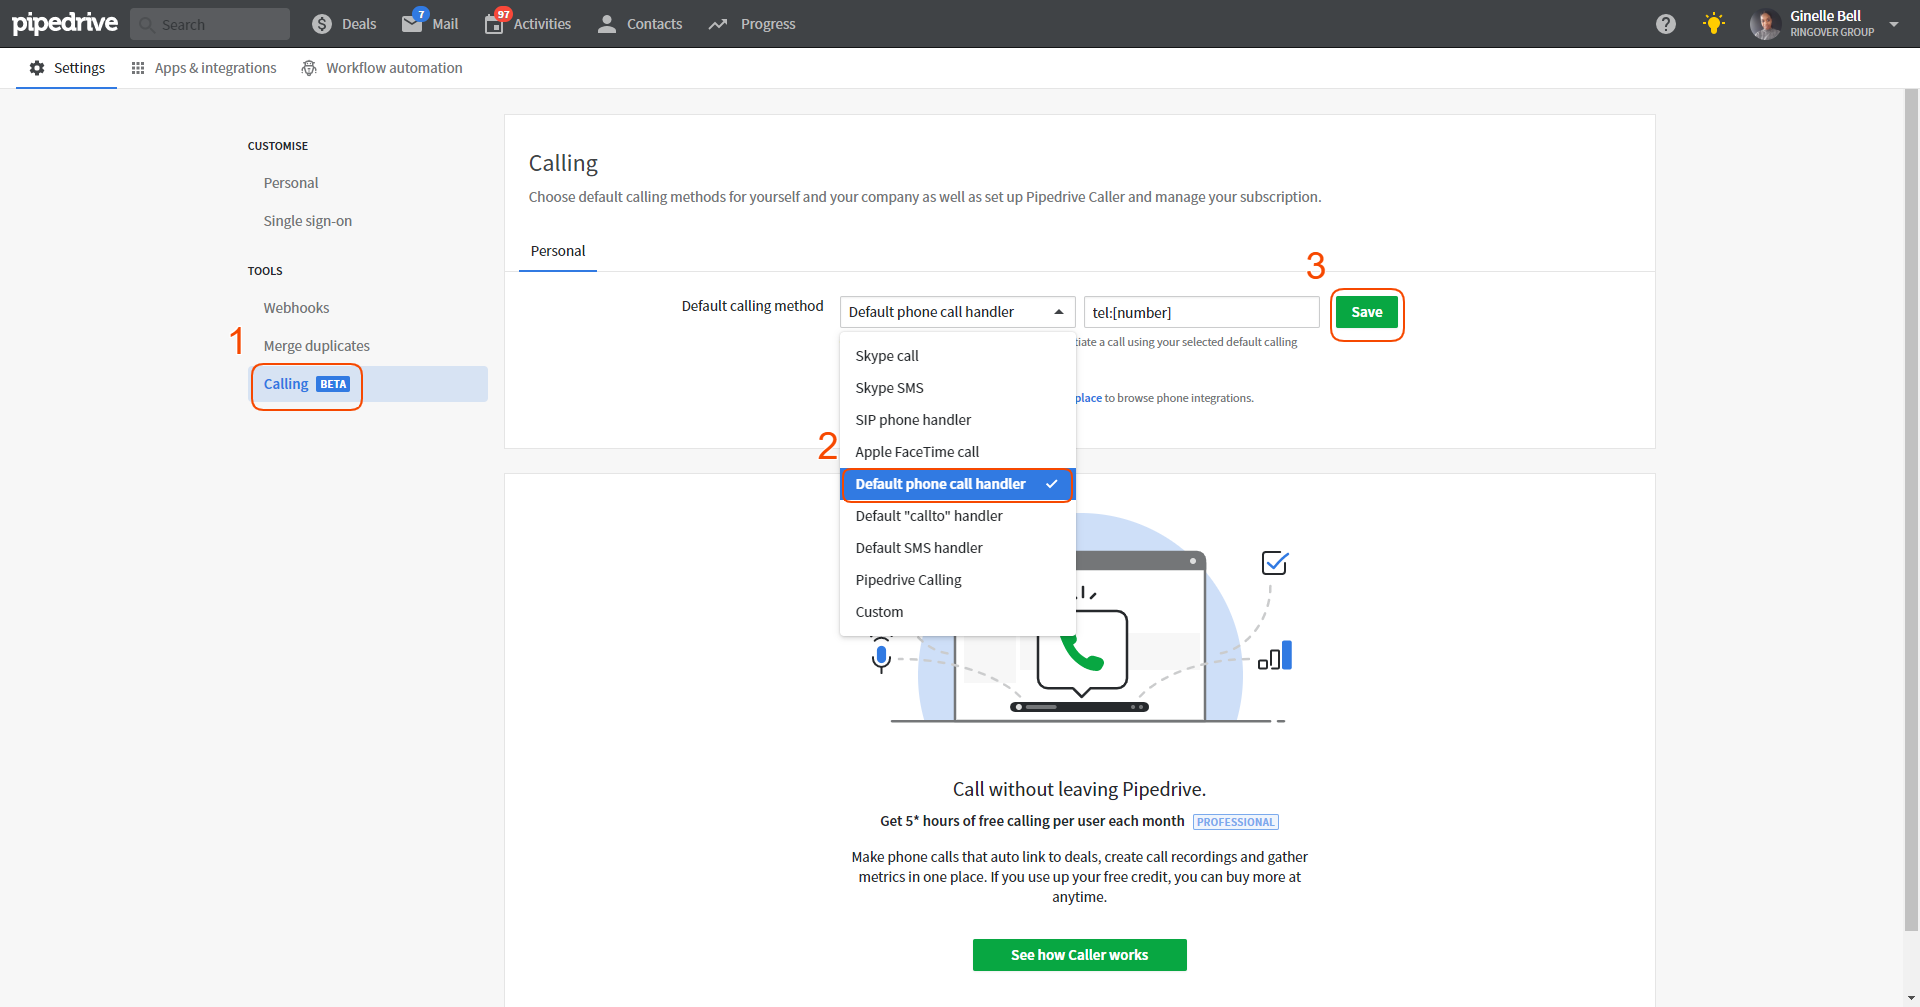Choose Apple FaceTime call
Viewport: 1920px width, 1007px height.
click(x=958, y=452)
